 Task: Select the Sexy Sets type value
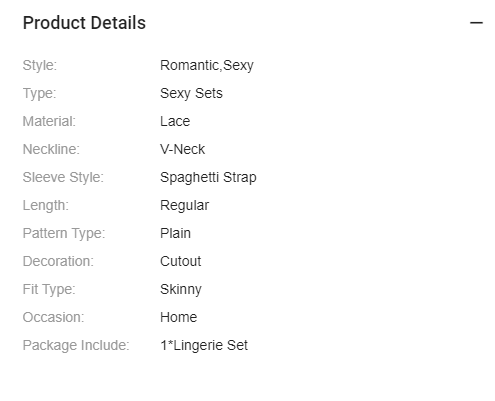[x=191, y=93]
